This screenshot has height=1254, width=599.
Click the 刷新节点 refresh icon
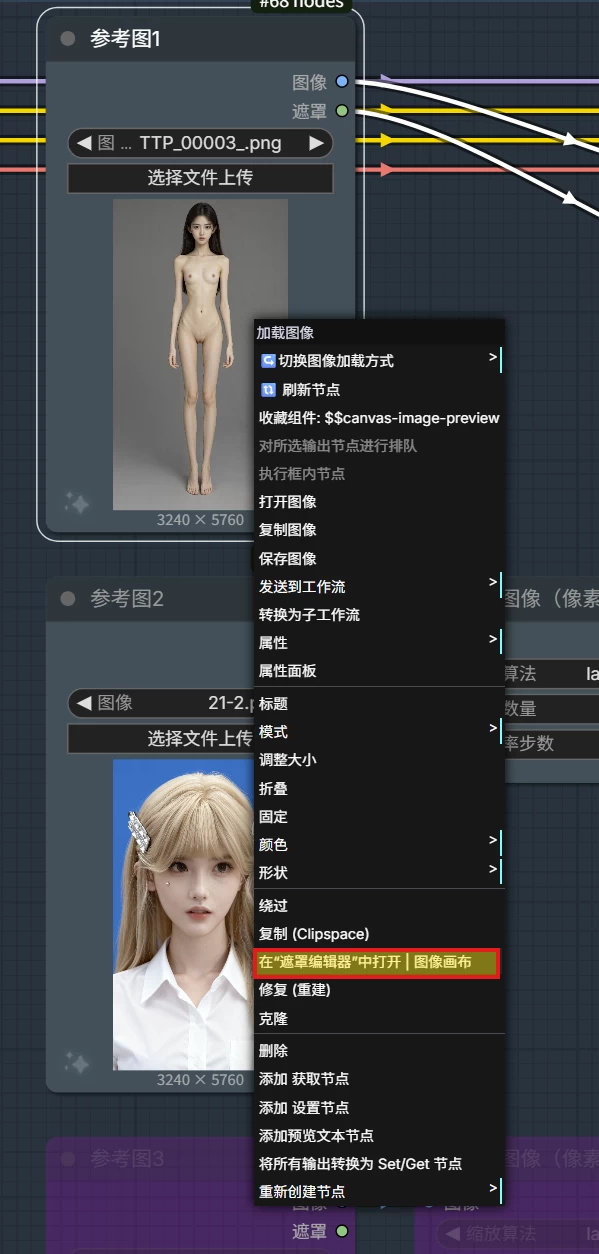[267, 390]
